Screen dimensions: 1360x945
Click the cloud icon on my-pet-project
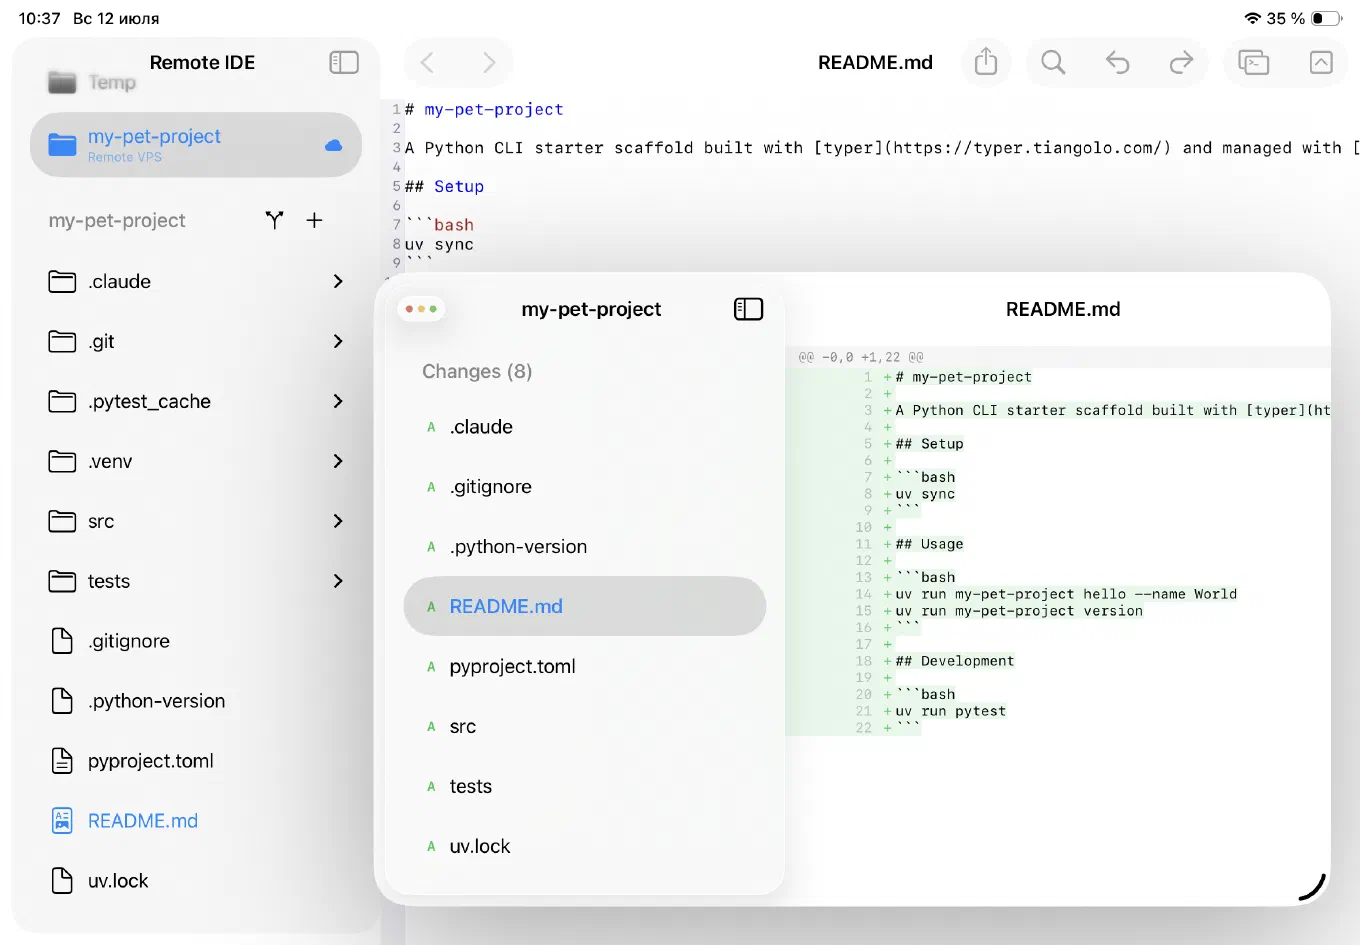[x=334, y=146]
